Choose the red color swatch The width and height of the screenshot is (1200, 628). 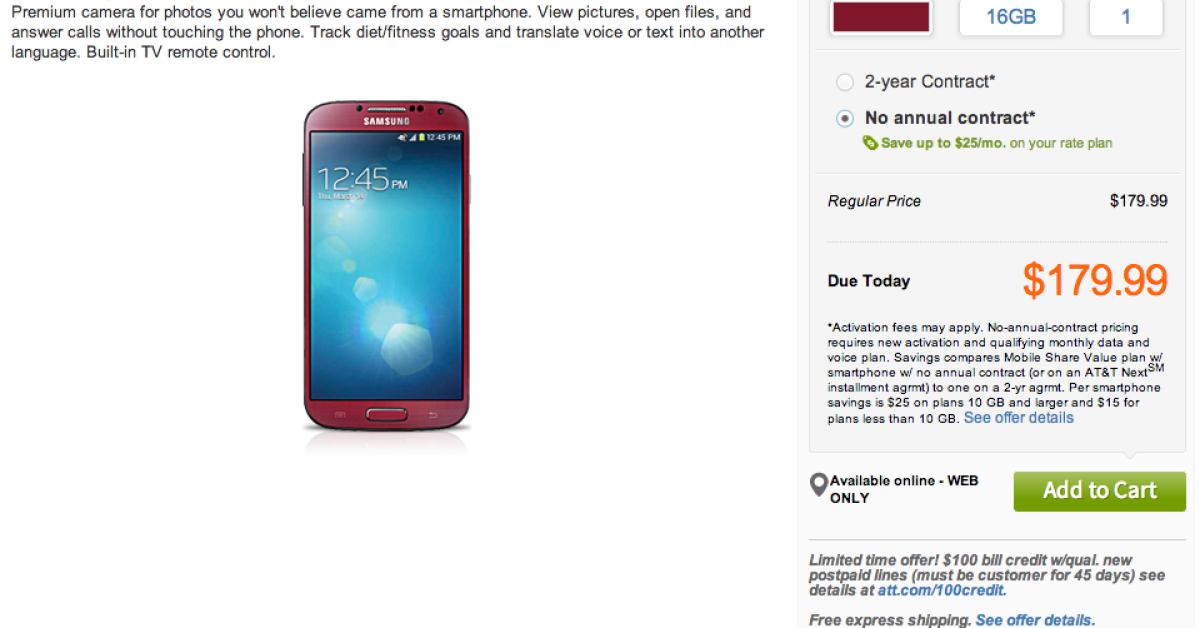(881, 17)
